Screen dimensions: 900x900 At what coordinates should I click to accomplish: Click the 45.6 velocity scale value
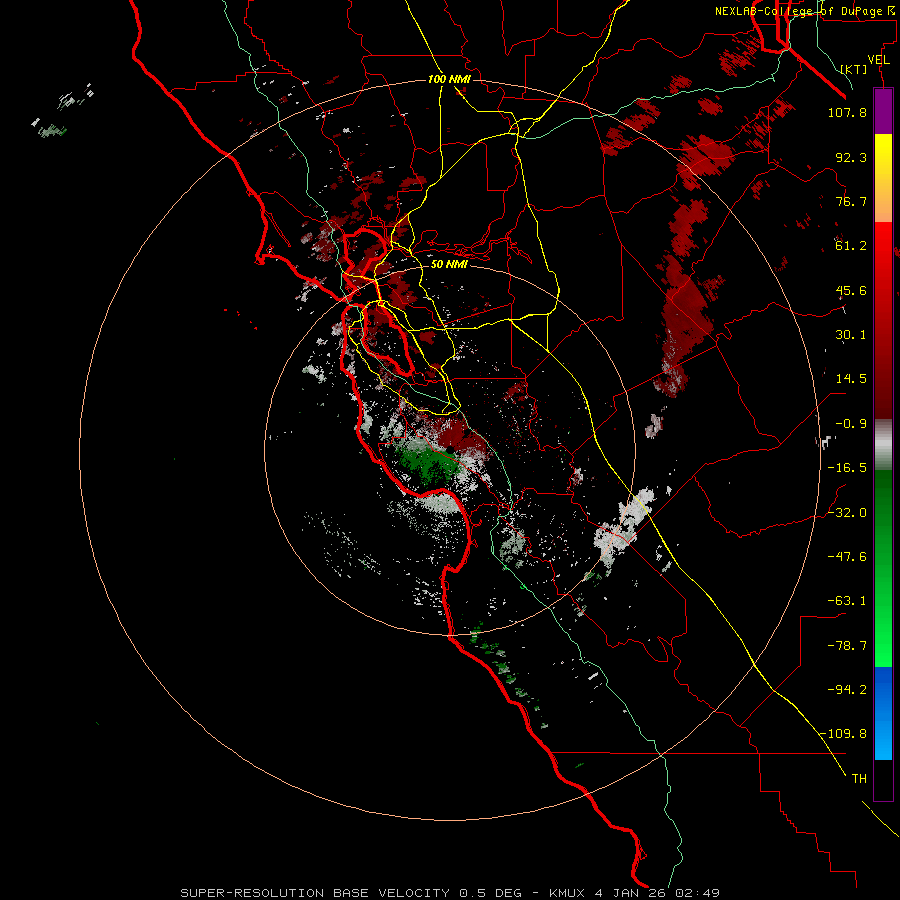[x=851, y=290]
